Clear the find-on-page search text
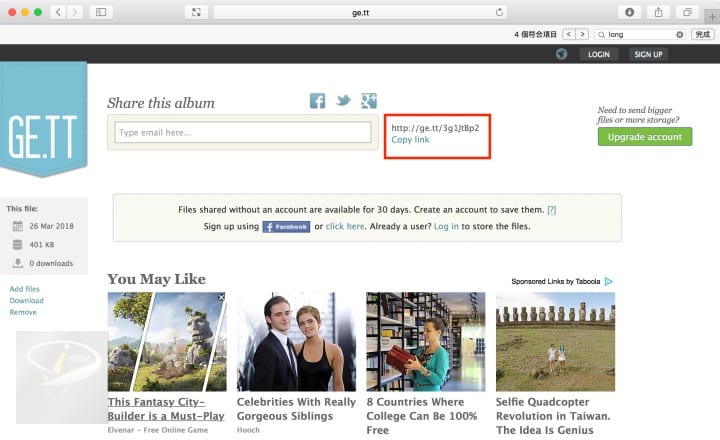This screenshot has height=440, width=720. 680,34
